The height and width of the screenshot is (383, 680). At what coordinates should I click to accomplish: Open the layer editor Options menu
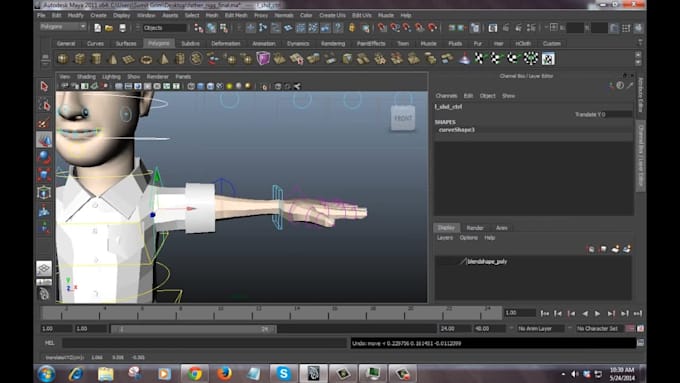[x=468, y=238]
